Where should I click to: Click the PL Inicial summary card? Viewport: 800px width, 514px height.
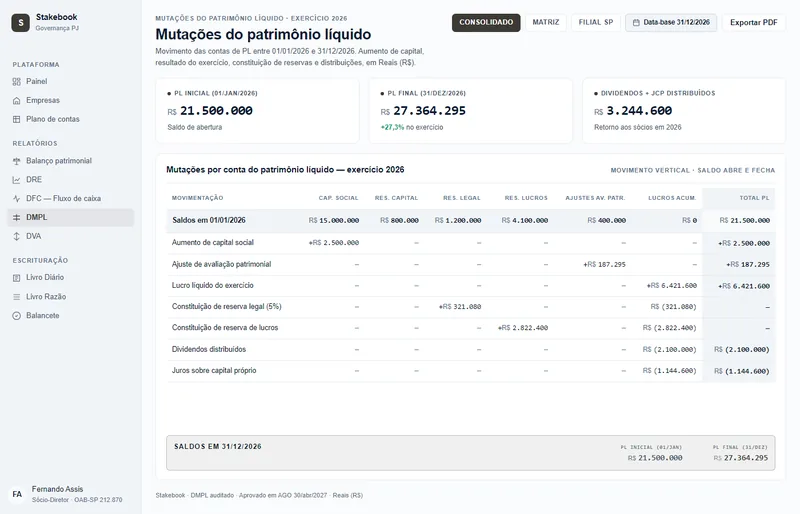pos(257,111)
